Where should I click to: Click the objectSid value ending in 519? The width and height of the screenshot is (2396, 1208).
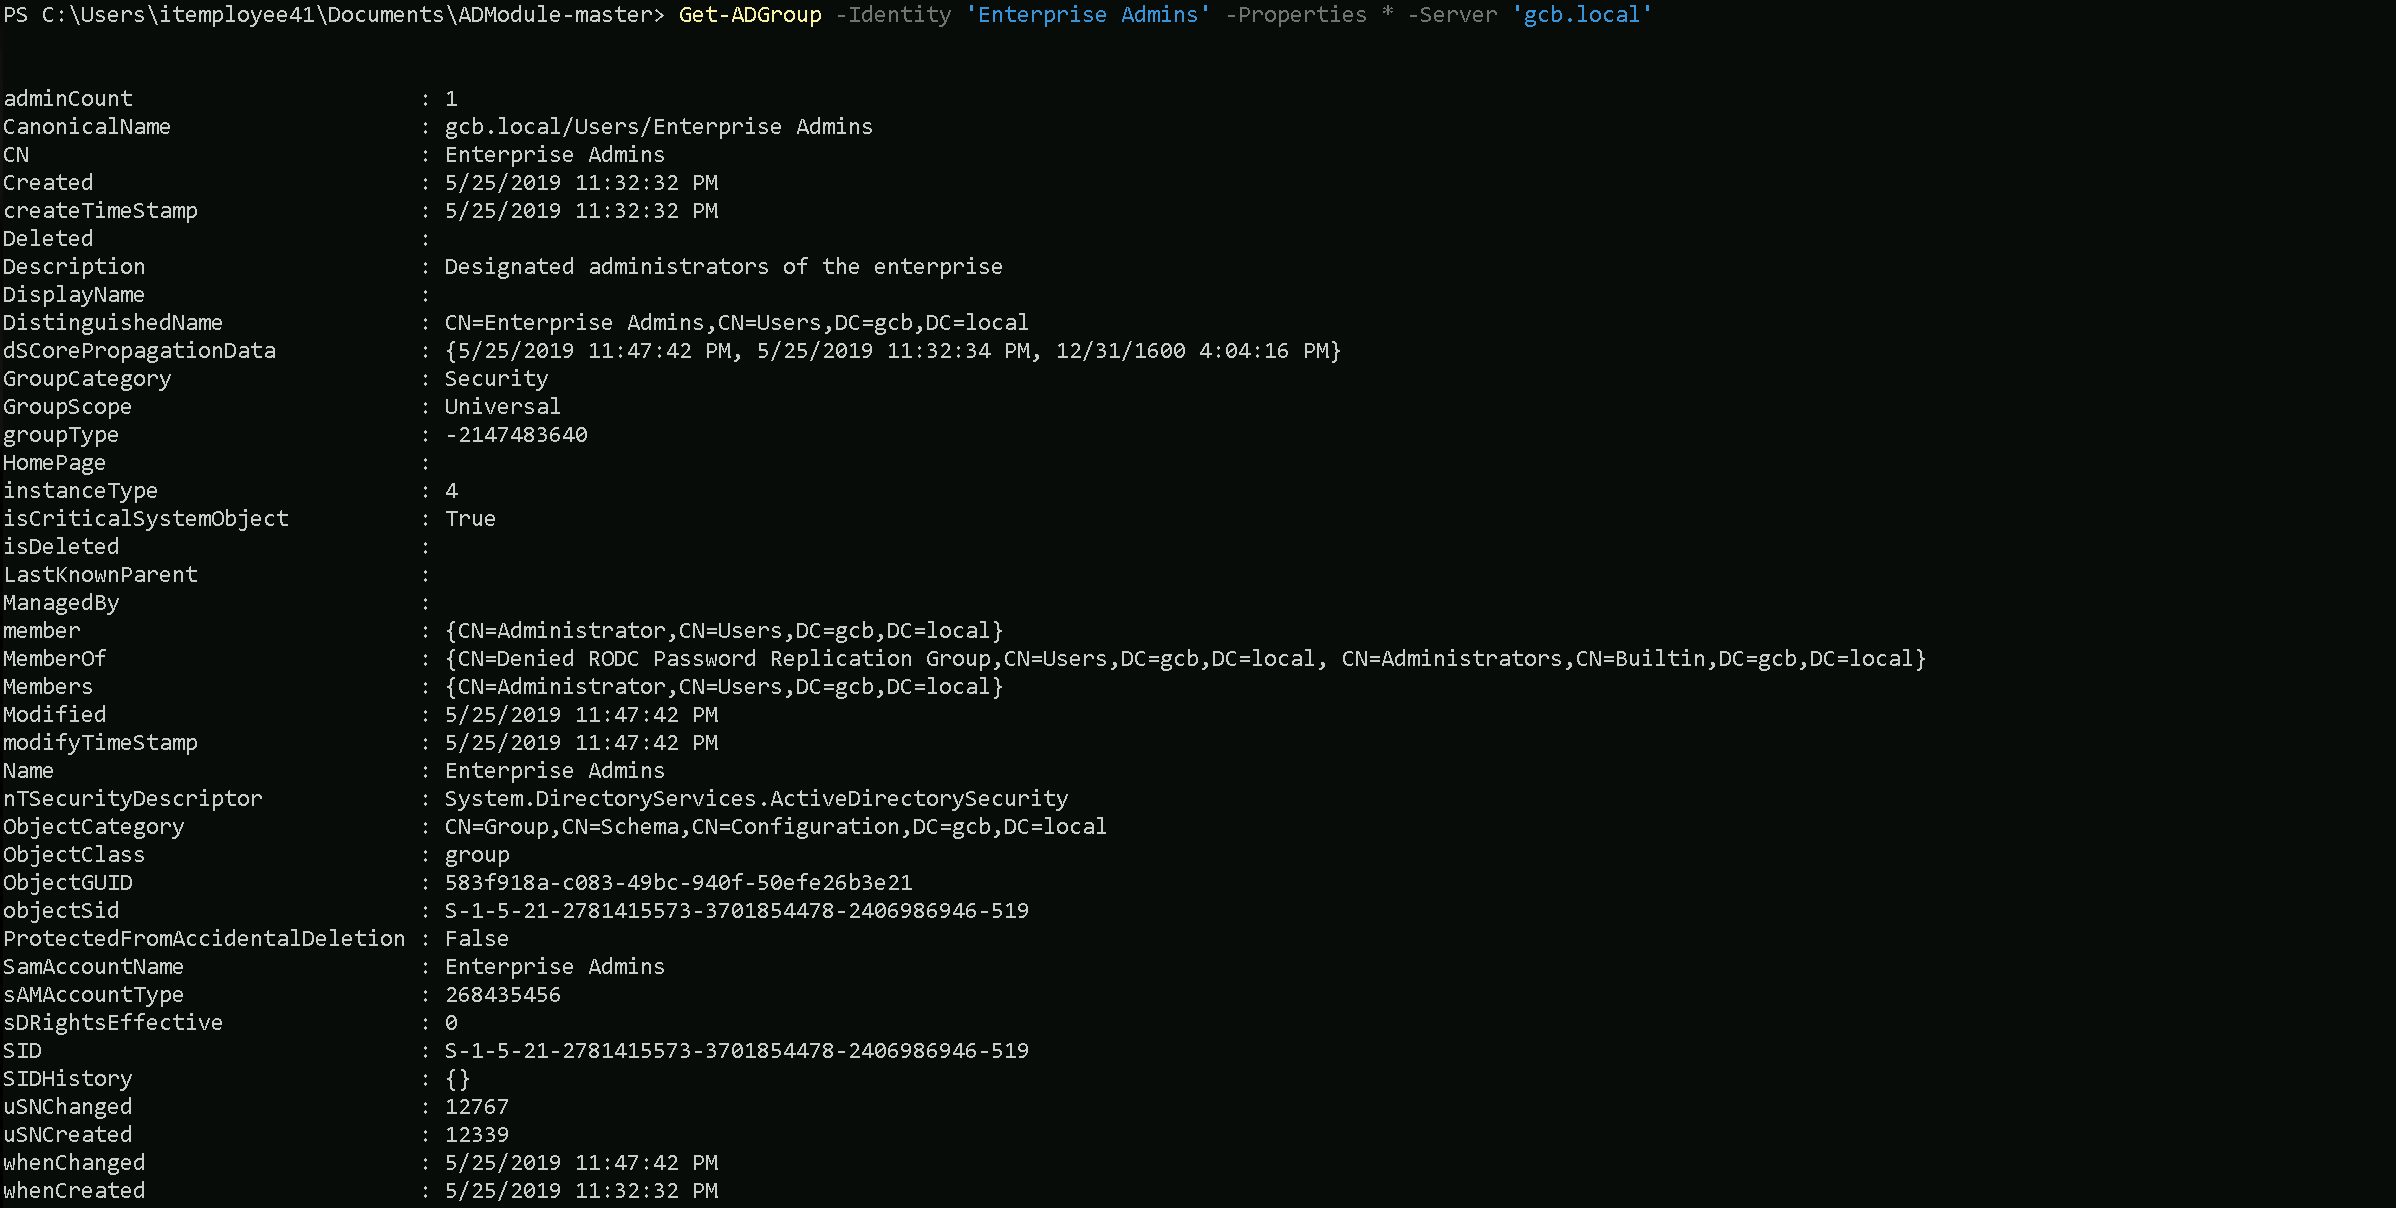click(x=736, y=911)
